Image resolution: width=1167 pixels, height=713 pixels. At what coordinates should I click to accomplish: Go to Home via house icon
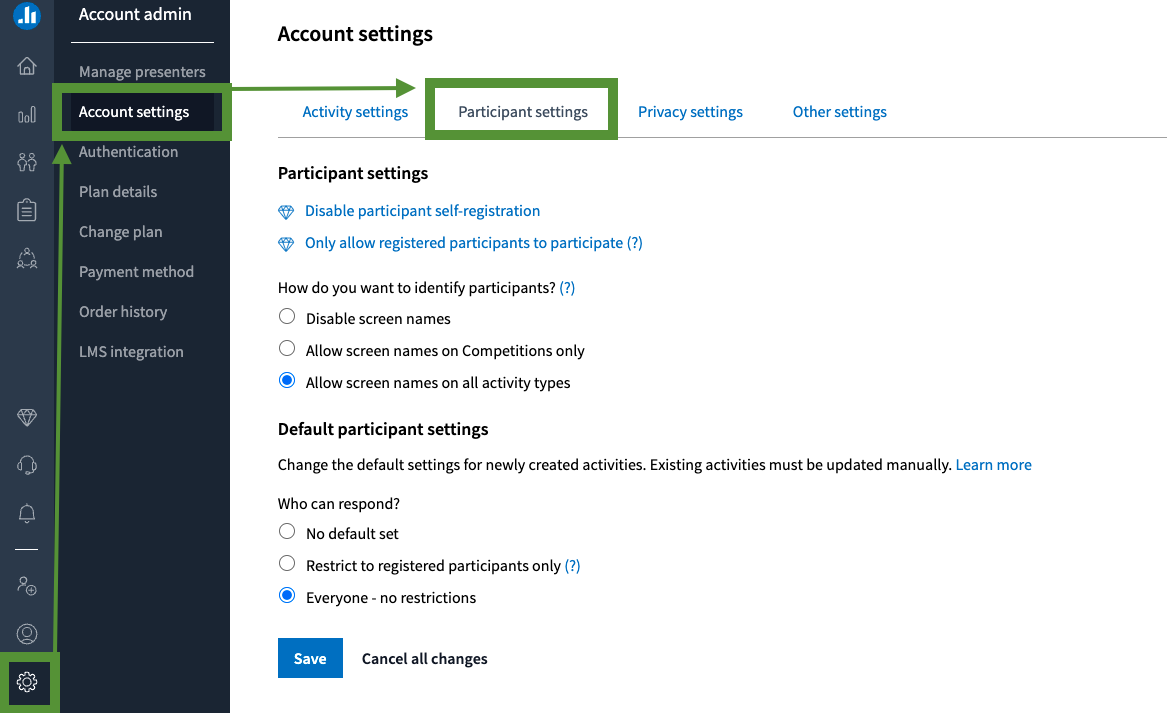(x=27, y=66)
